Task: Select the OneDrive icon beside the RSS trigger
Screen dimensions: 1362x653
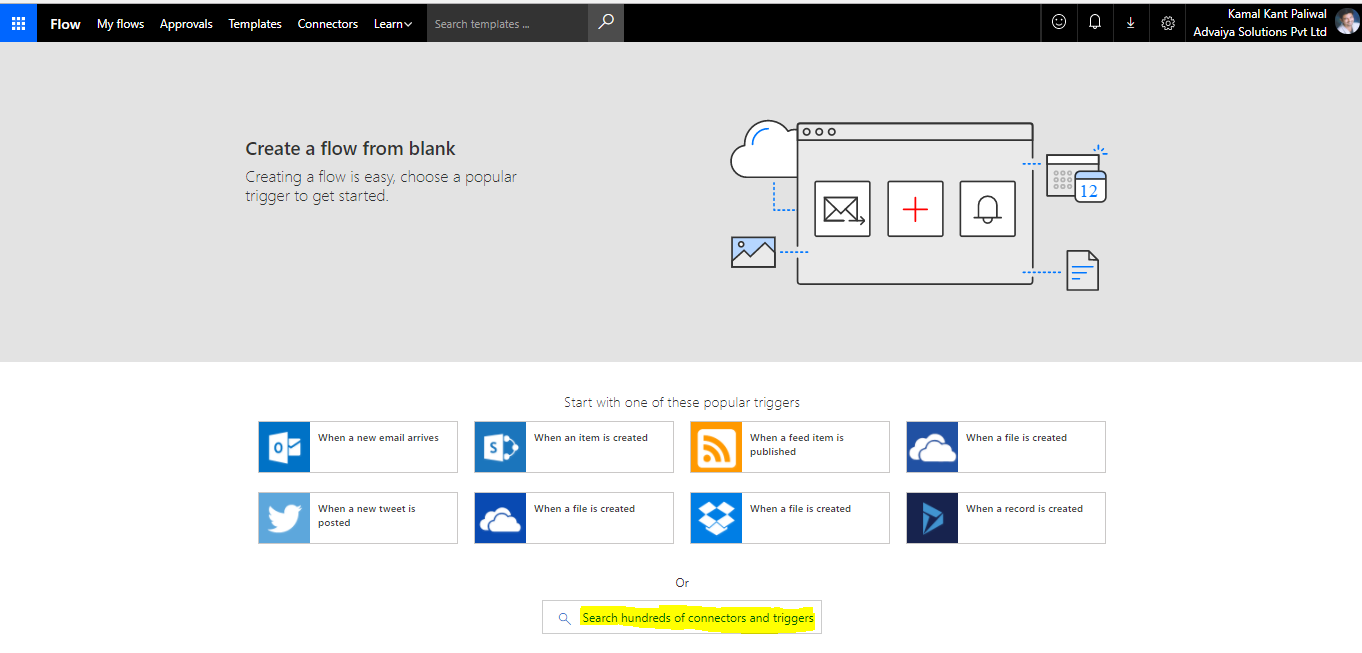Action: pos(932,447)
